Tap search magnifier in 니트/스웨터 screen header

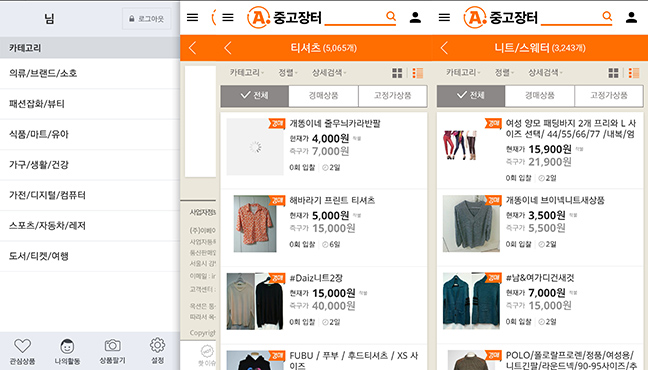(x=607, y=16)
